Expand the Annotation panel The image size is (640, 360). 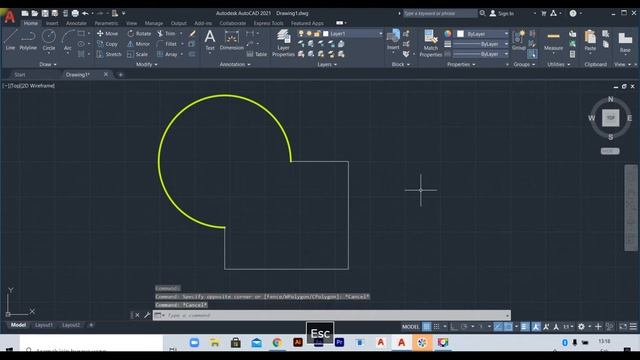pyautogui.click(x=235, y=64)
